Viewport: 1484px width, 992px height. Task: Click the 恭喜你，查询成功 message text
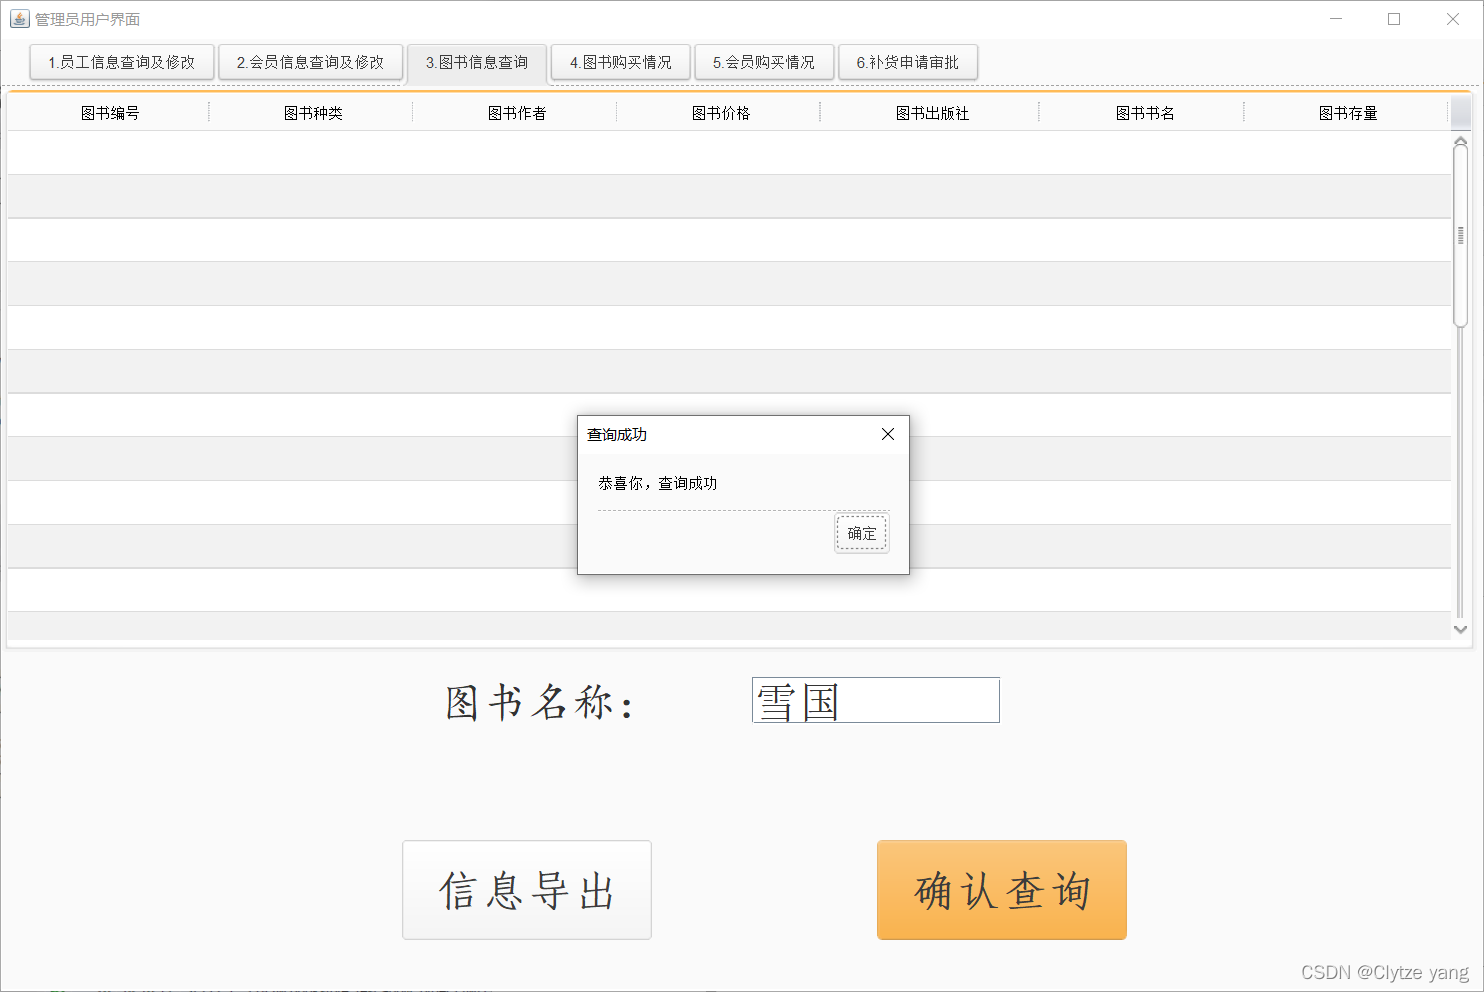point(658,483)
